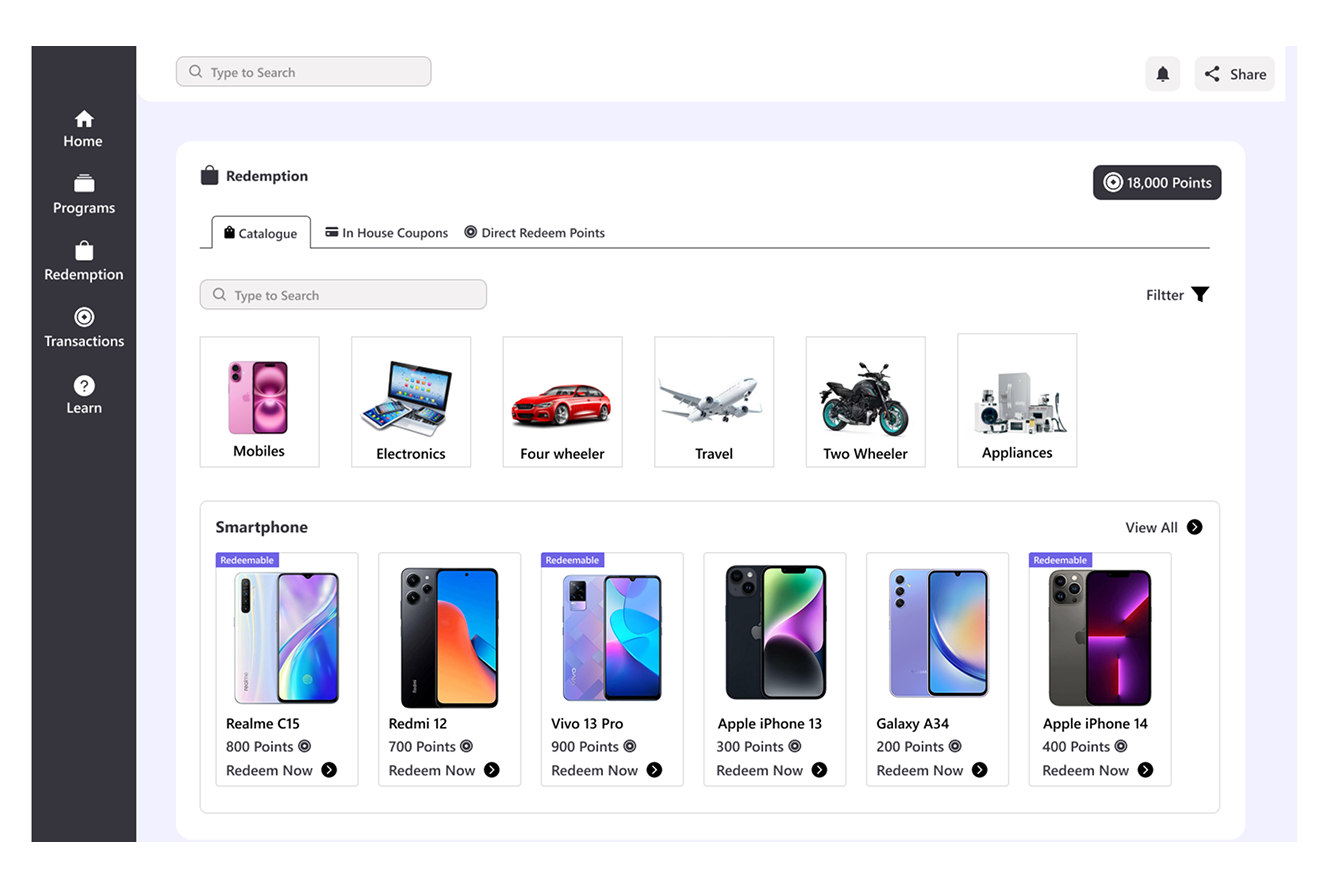
Task: Click Redeem Now for Vivo 13 Pro
Action: click(594, 771)
